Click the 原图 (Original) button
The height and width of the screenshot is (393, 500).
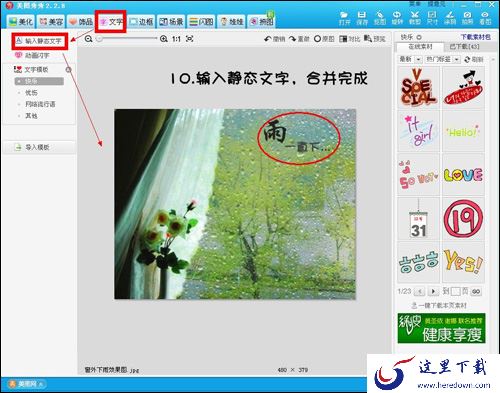coord(324,39)
